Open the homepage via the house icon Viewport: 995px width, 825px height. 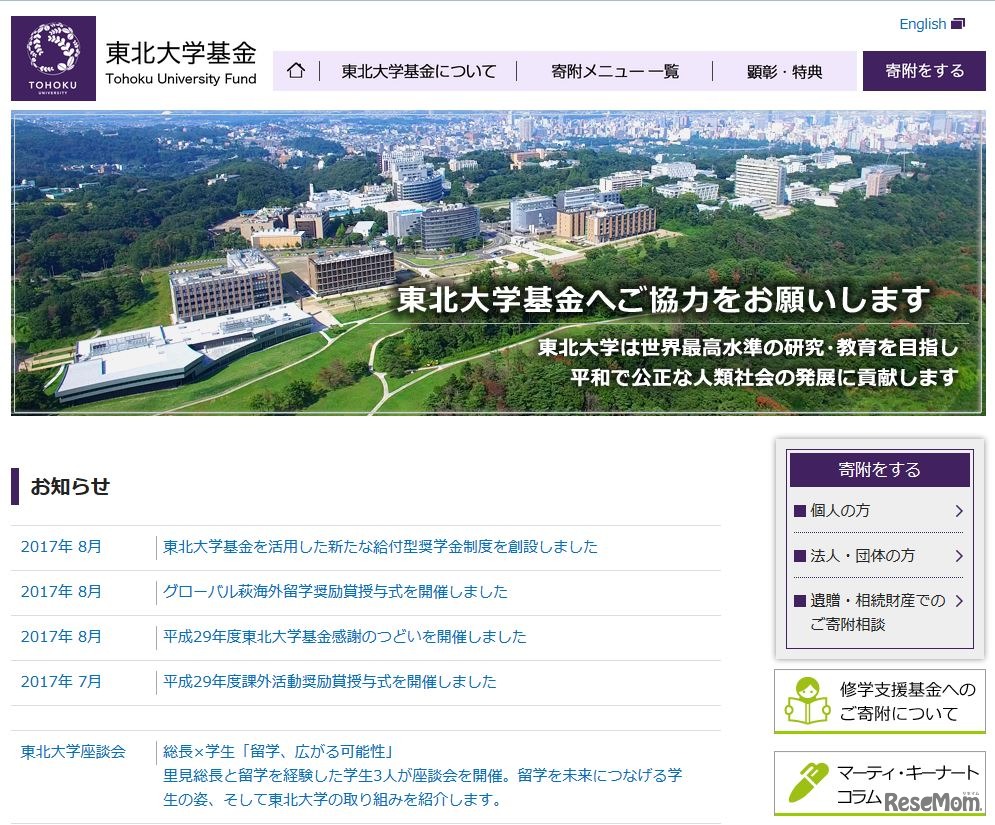coord(296,70)
